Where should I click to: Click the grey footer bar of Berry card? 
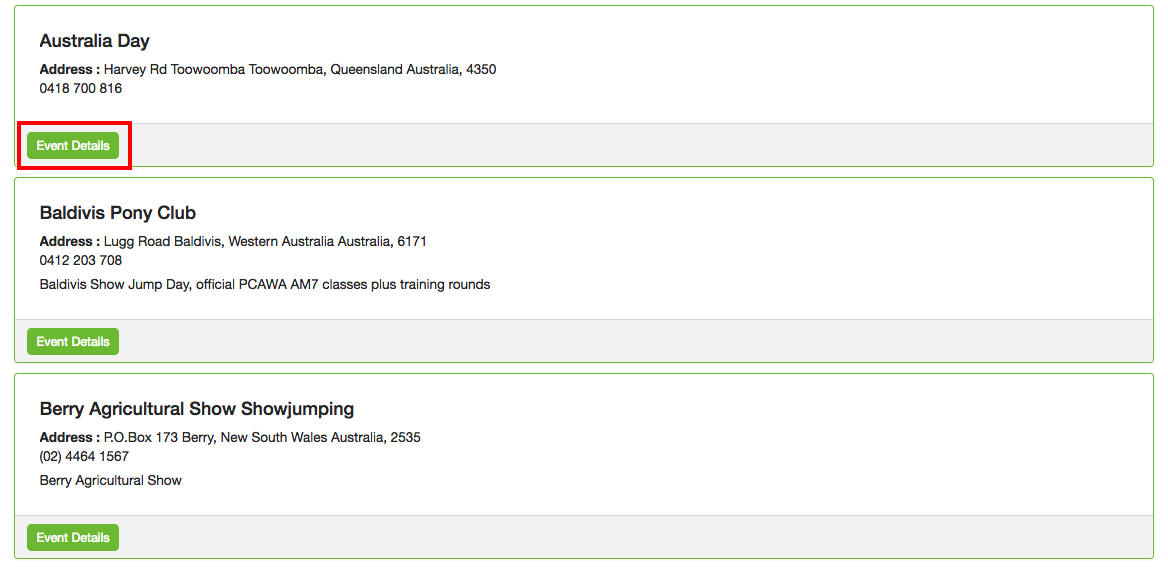pyautogui.click(x=640, y=538)
